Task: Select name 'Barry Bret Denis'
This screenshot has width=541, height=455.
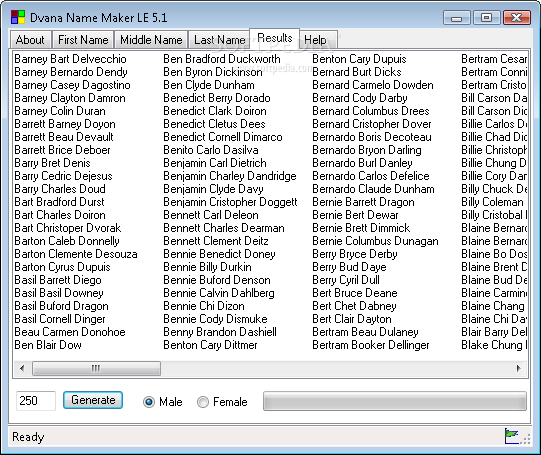Action: tap(52, 163)
